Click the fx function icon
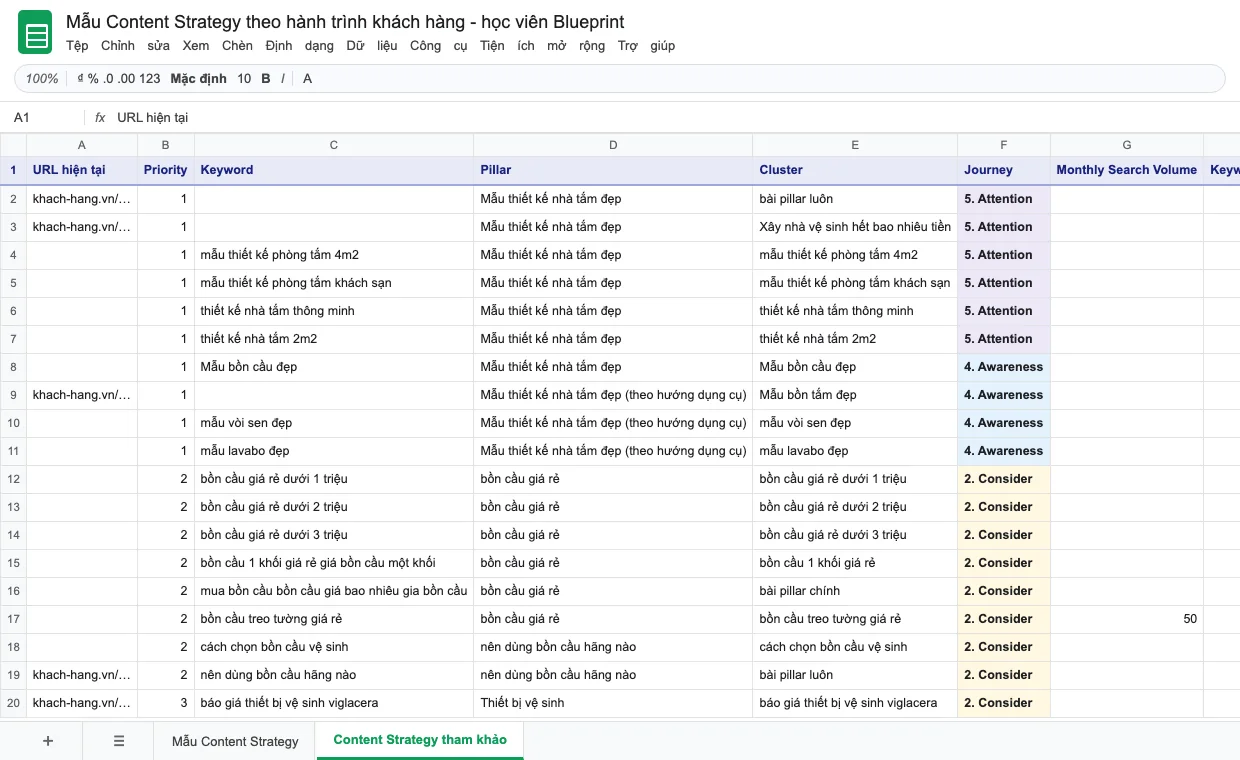Image resolution: width=1240 pixels, height=760 pixels. pos(100,118)
